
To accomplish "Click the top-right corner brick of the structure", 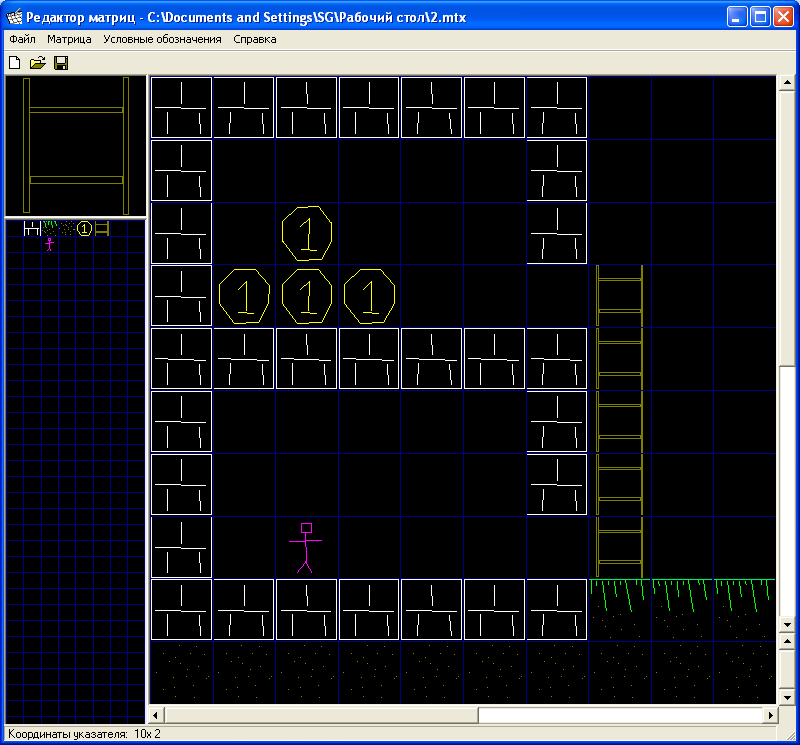I will [x=557, y=108].
